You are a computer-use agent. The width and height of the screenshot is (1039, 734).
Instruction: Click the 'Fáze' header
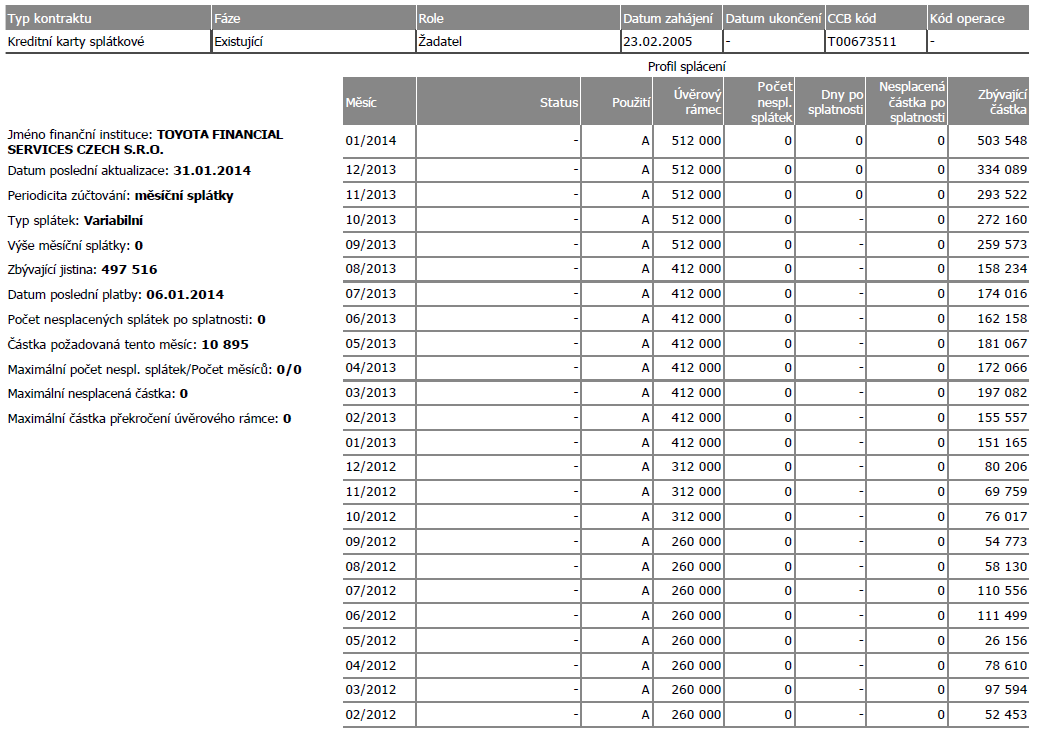tap(313, 19)
